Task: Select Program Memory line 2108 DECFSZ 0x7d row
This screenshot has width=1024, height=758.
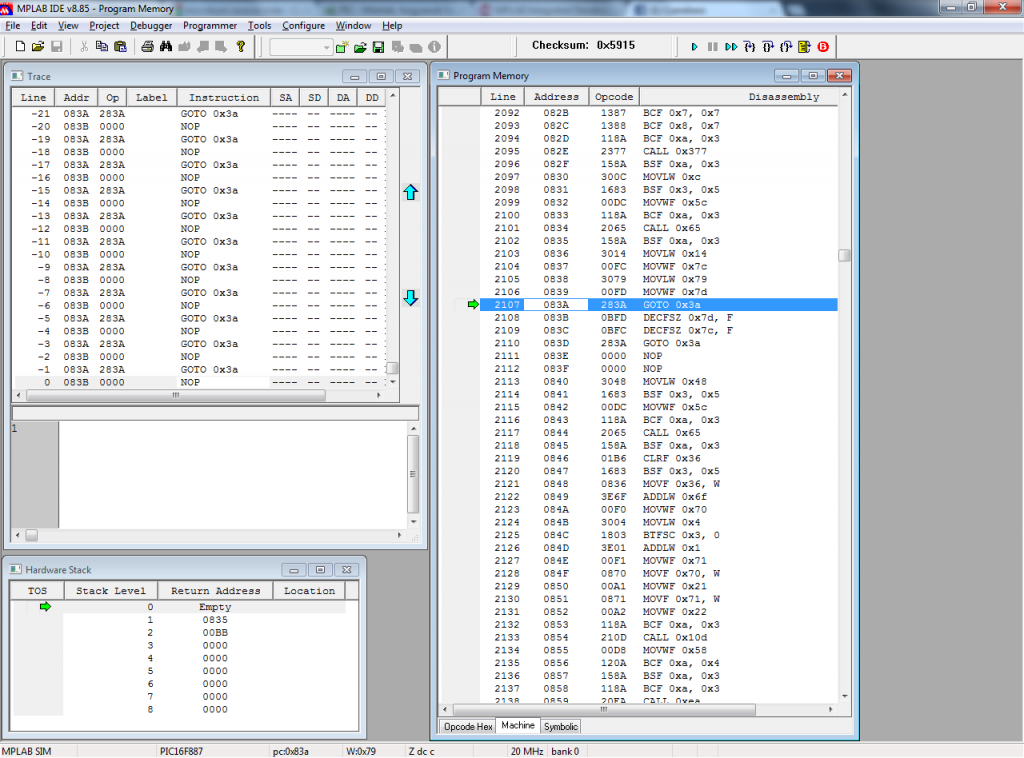Action: tap(658, 318)
